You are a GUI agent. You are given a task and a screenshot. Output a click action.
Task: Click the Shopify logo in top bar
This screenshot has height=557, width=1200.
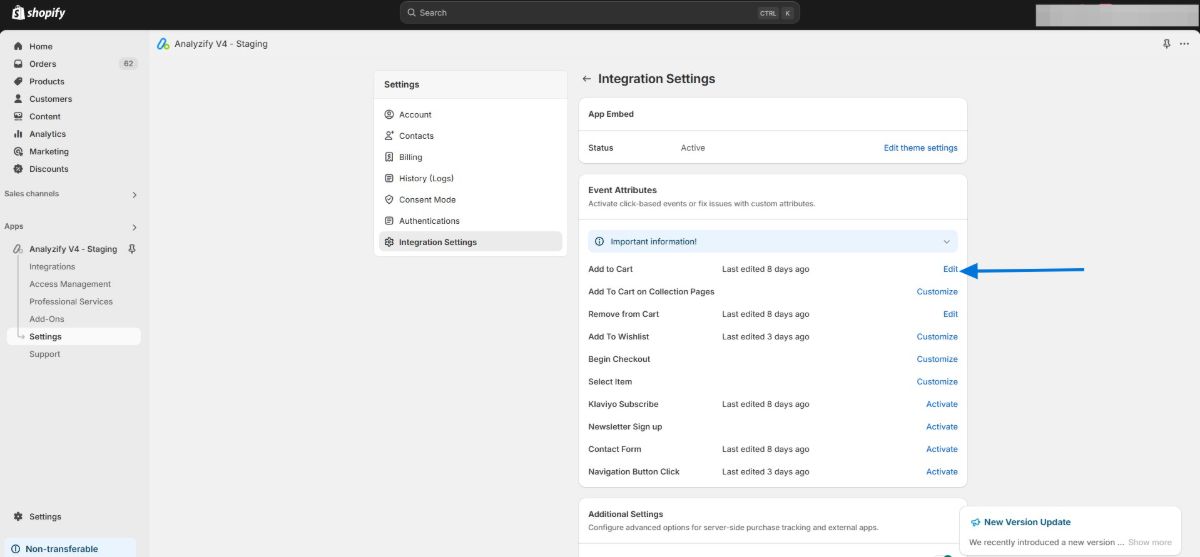pyautogui.click(x=38, y=13)
